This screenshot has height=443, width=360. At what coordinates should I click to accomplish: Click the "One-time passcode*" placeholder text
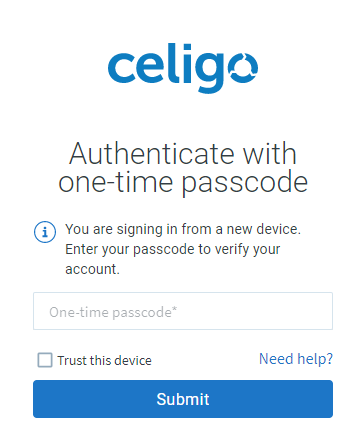click(x=113, y=312)
